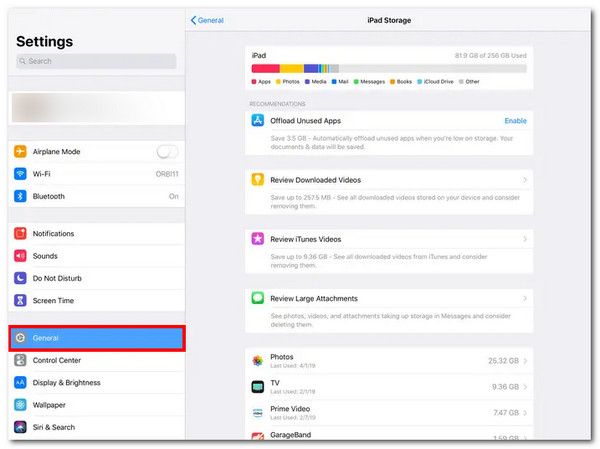Enable Offload Unused Apps

pos(515,121)
